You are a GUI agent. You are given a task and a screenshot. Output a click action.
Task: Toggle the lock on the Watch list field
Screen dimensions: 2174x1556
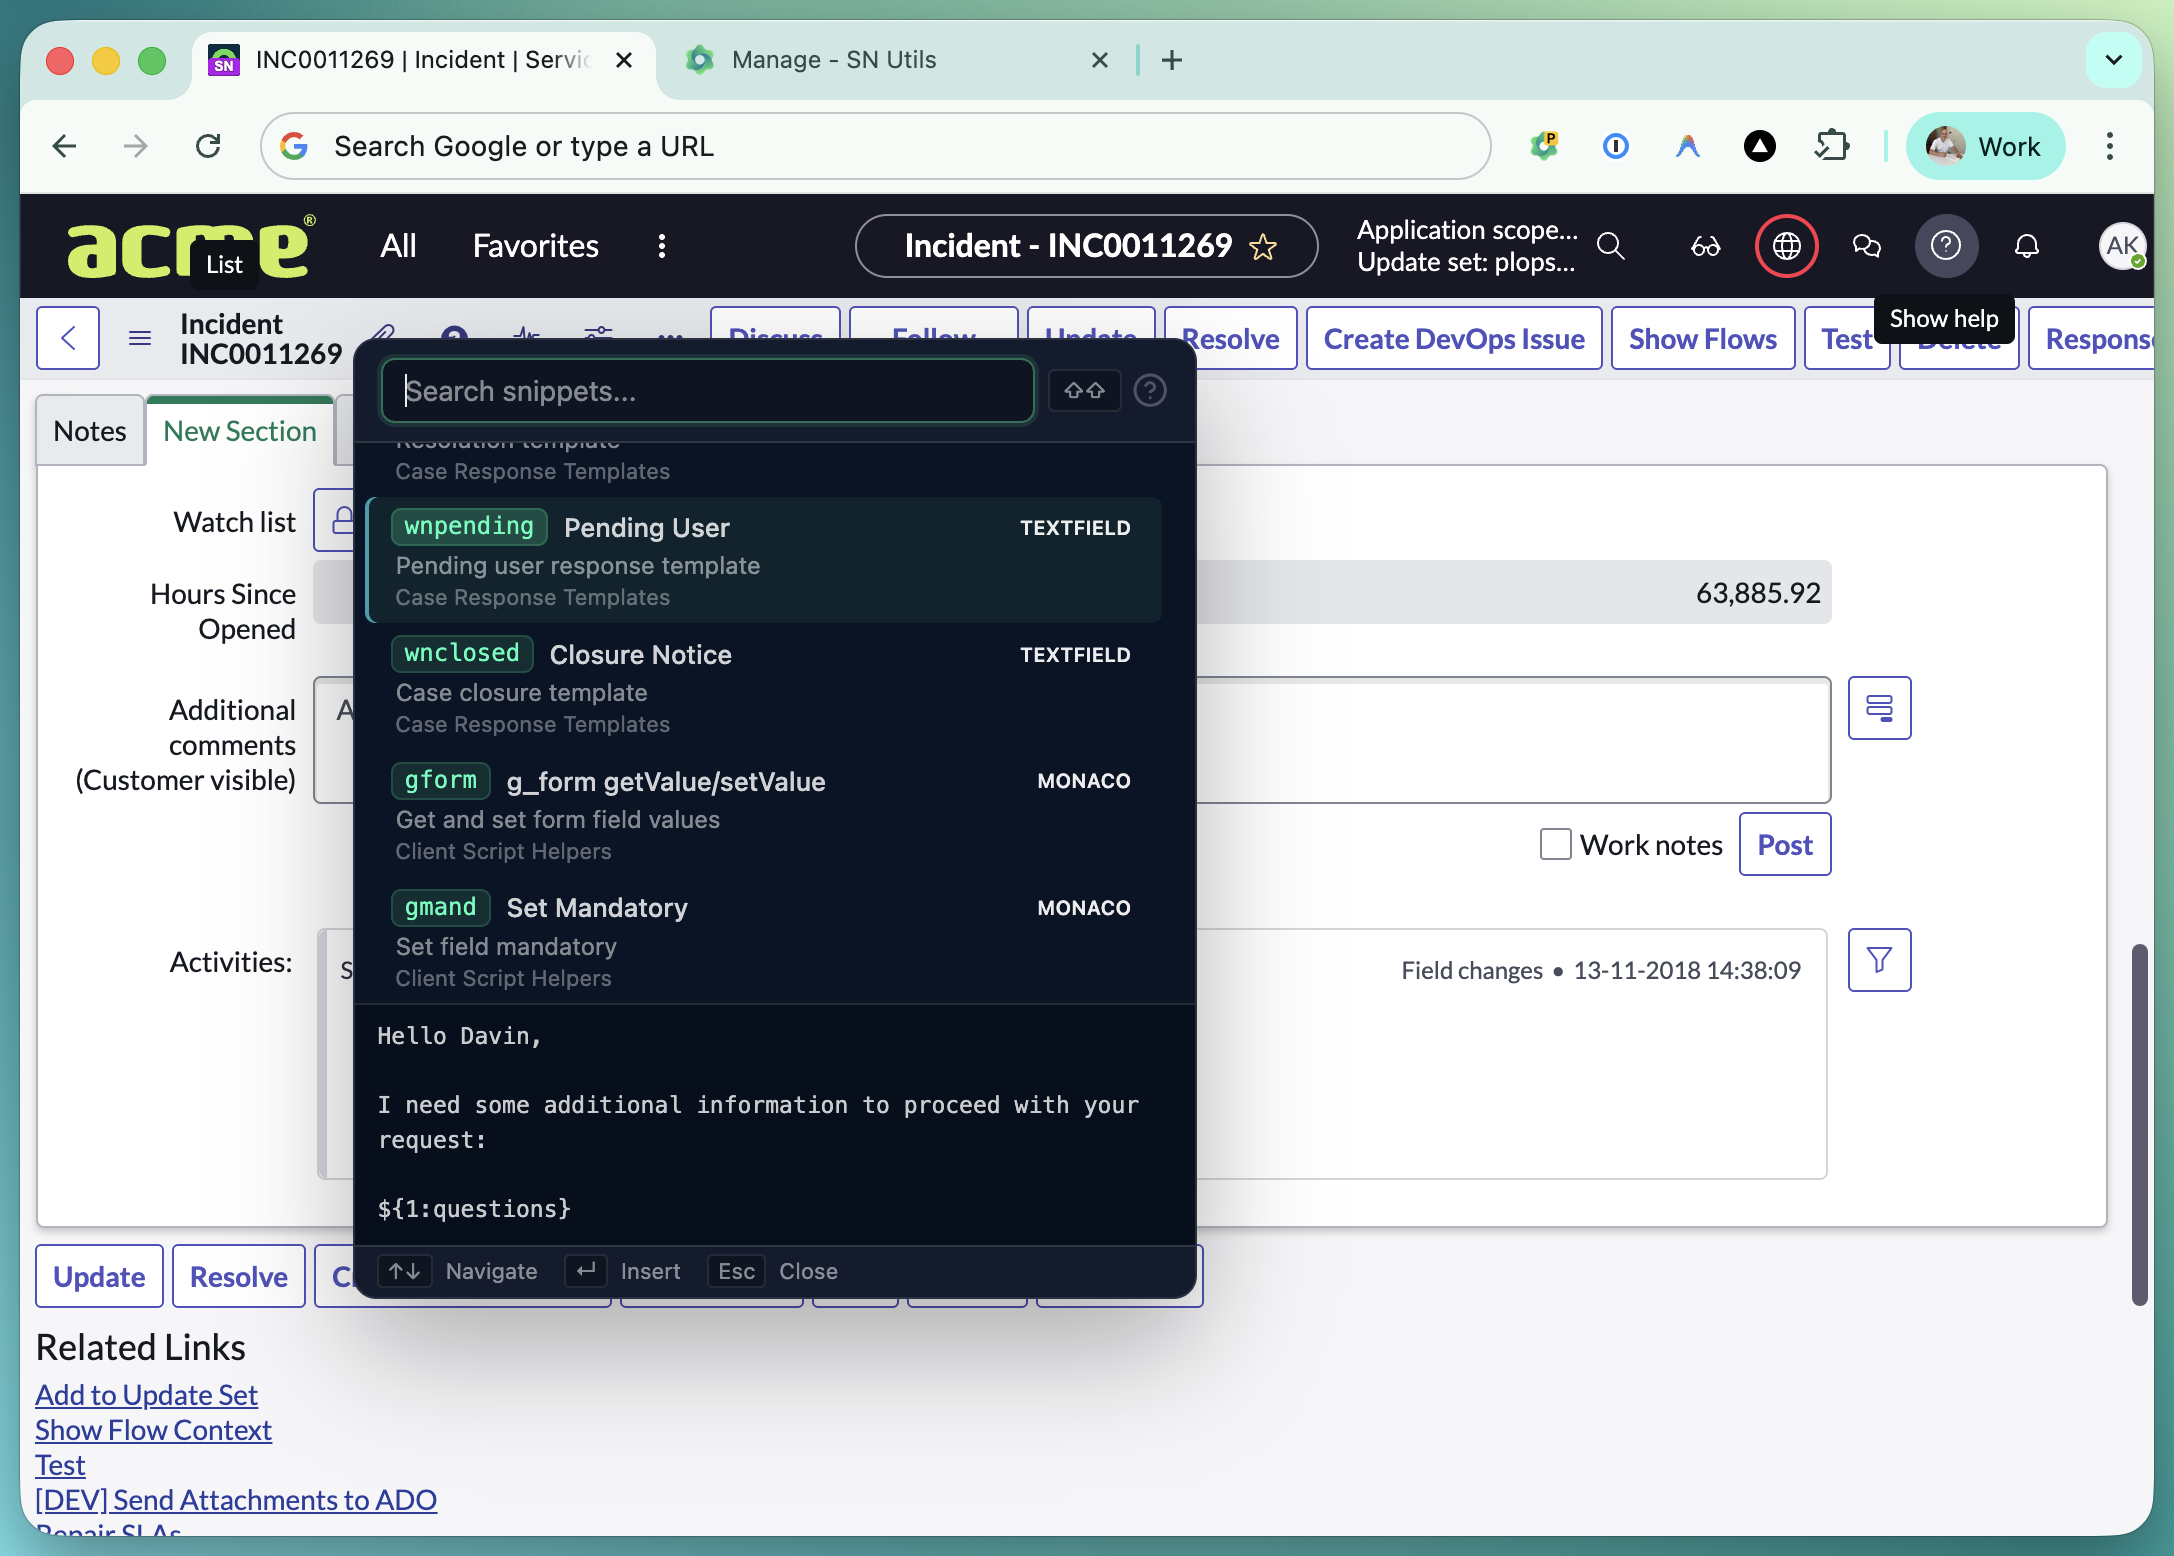(341, 520)
